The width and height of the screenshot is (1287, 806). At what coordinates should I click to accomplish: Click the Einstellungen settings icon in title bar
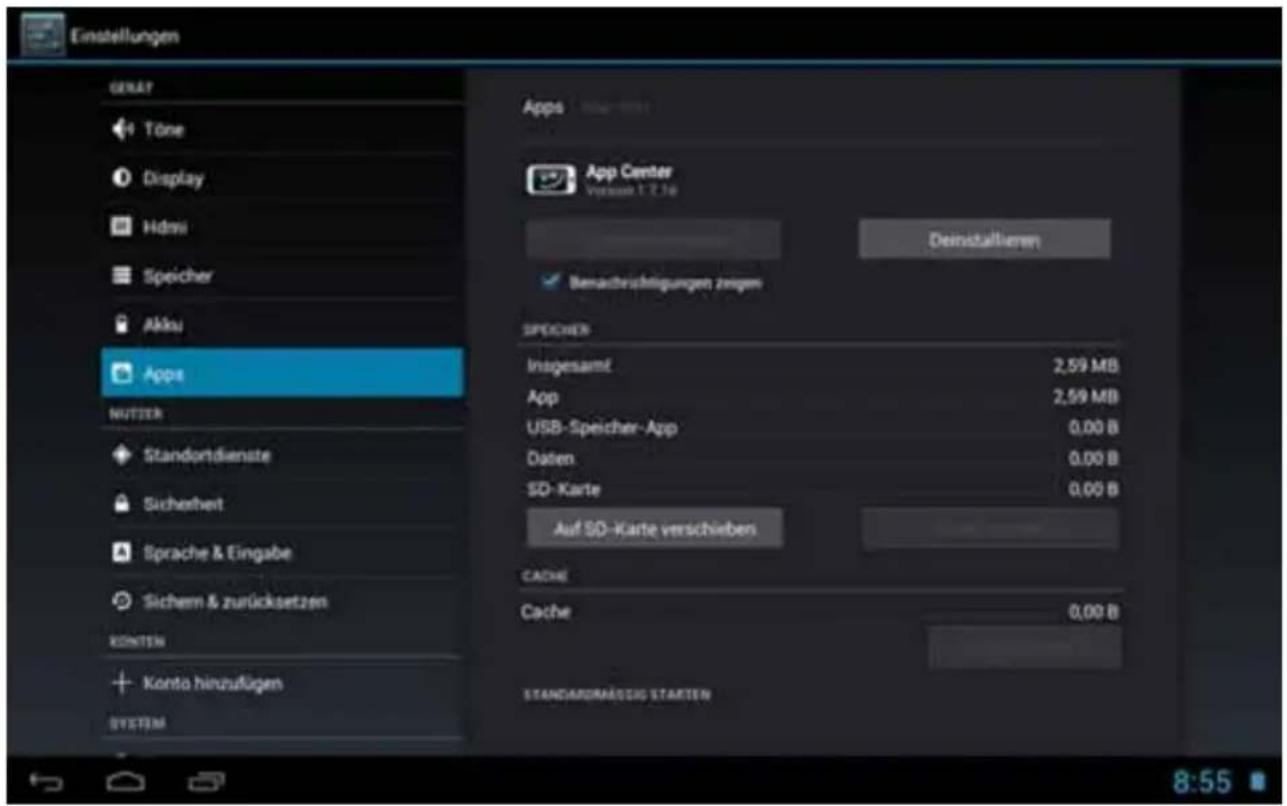(42, 35)
